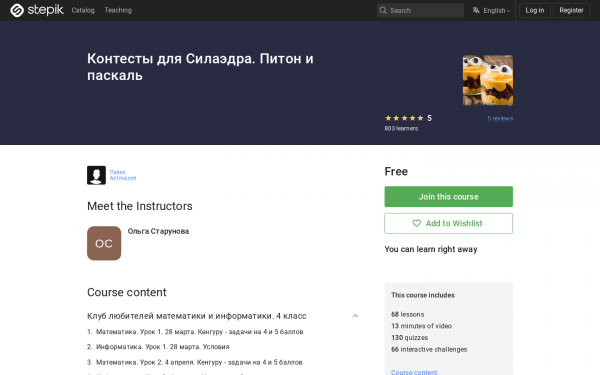Click the search magnifier icon

pos(383,10)
